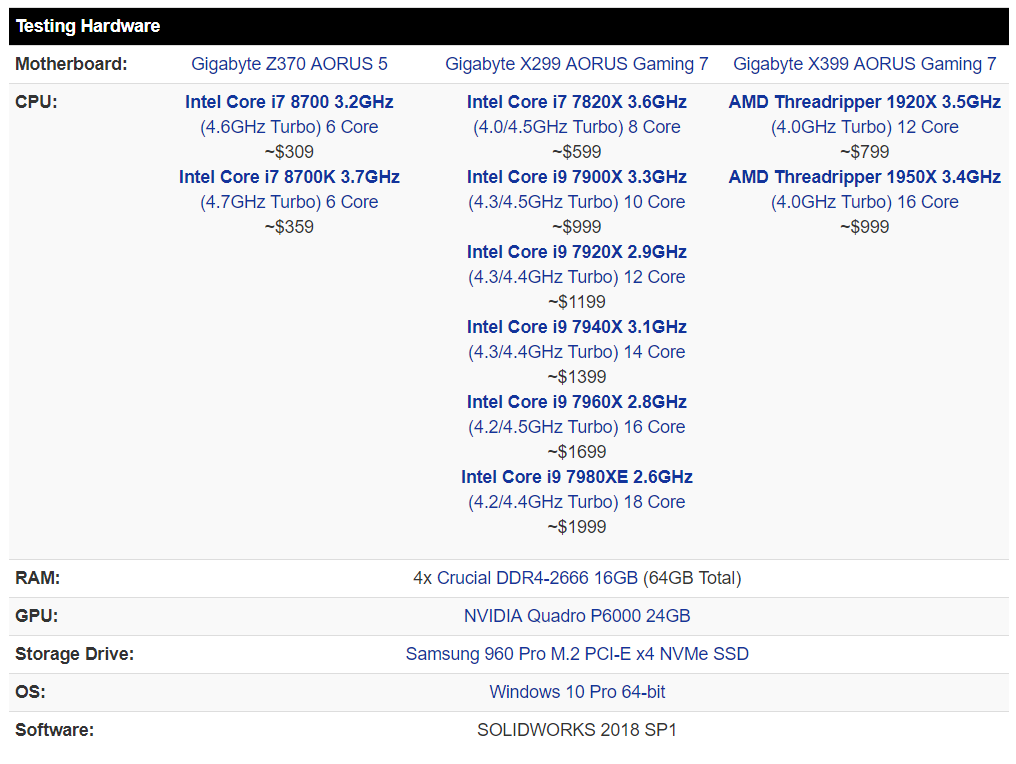Click the SOLIDWORKS 2018 SP1 text
Viewport: 1016px width, 764px height.
click(577, 730)
